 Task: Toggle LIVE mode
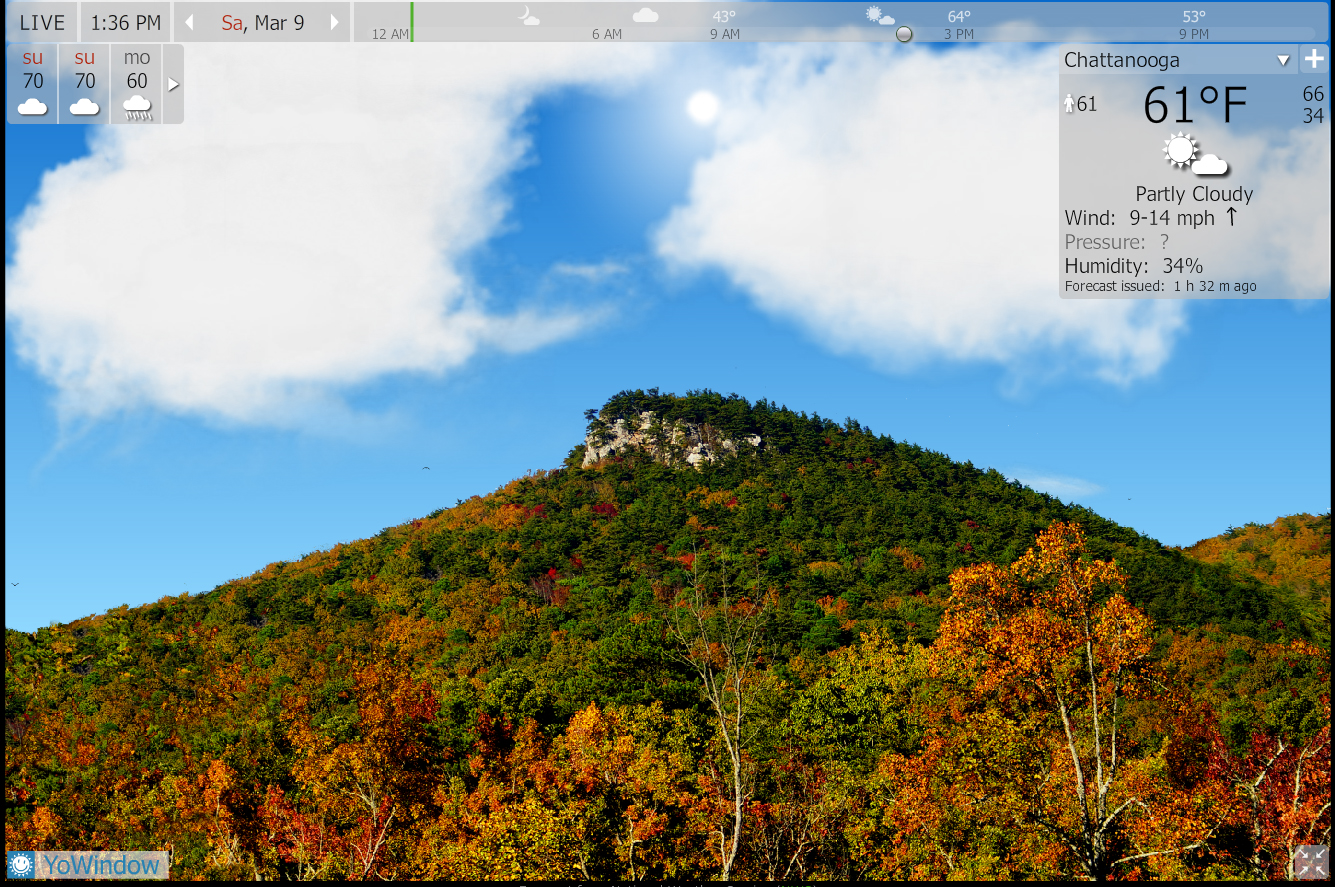click(42, 22)
